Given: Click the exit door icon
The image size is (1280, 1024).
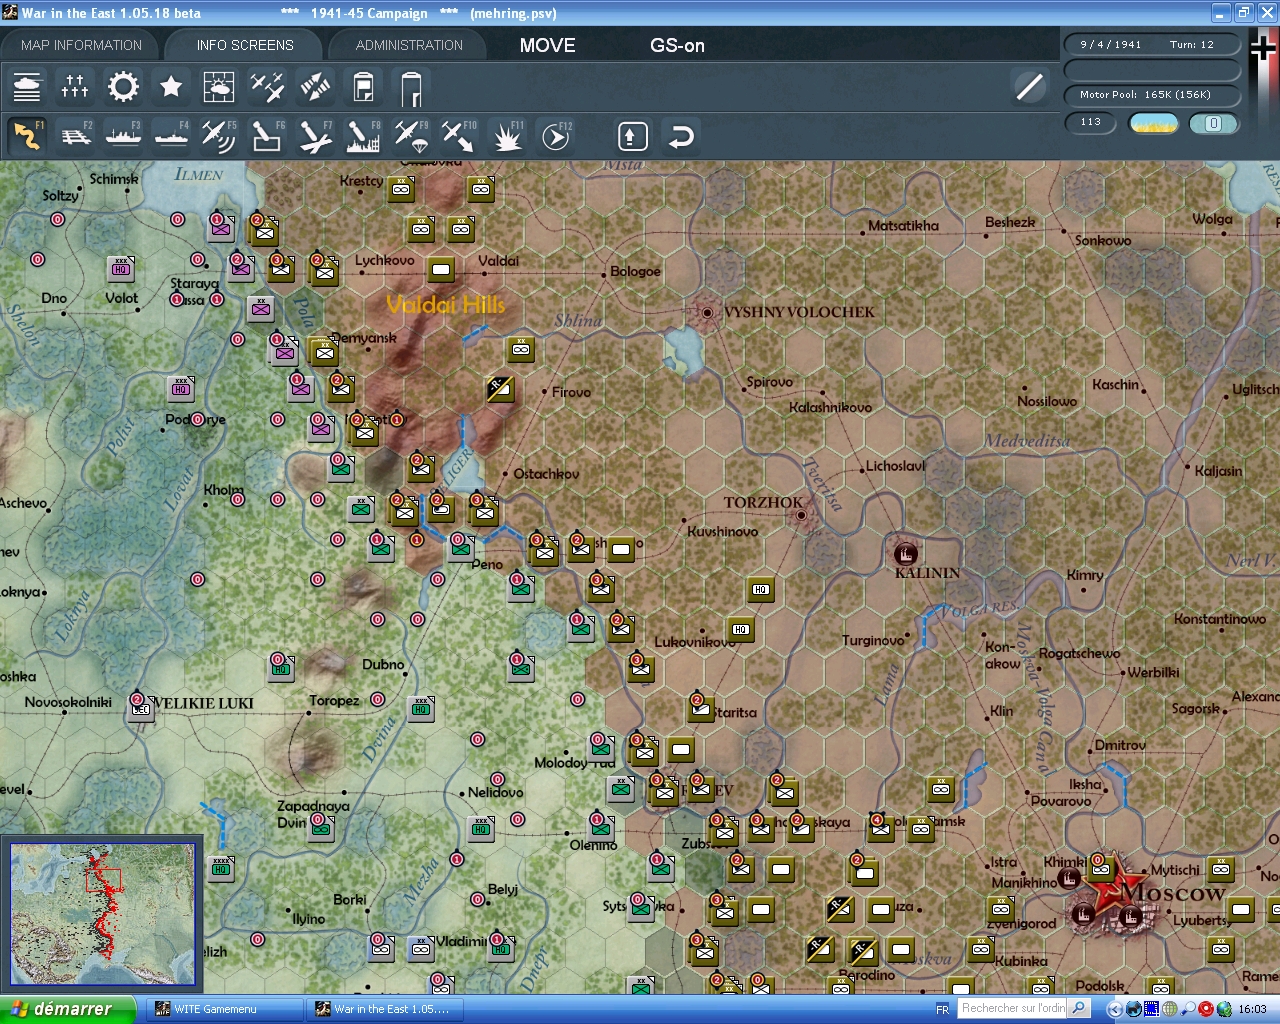Looking at the screenshot, I should tap(411, 88).
